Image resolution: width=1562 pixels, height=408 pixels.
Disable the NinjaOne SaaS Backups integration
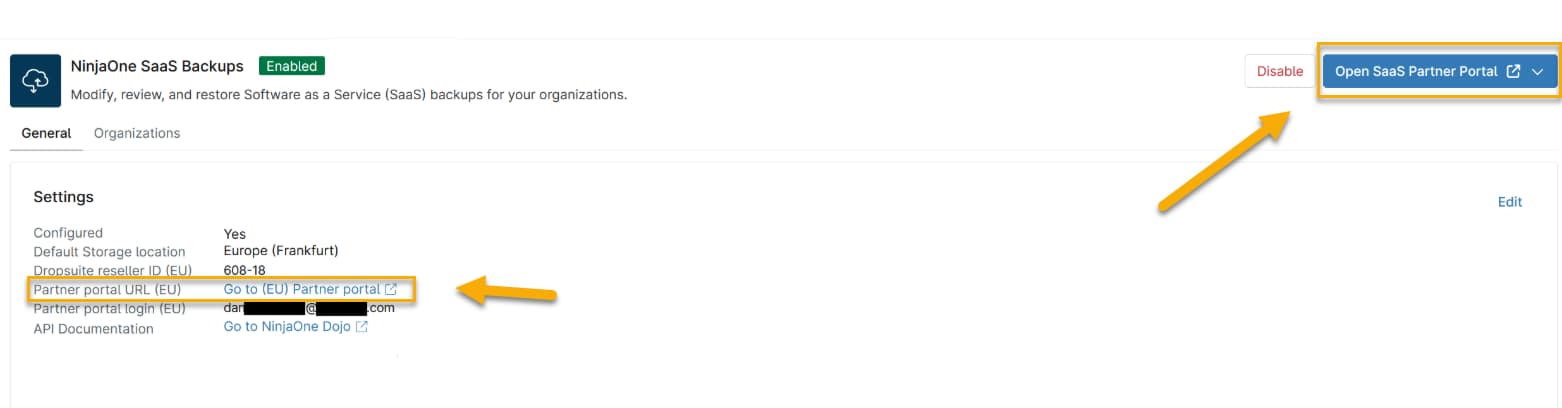tap(1279, 72)
